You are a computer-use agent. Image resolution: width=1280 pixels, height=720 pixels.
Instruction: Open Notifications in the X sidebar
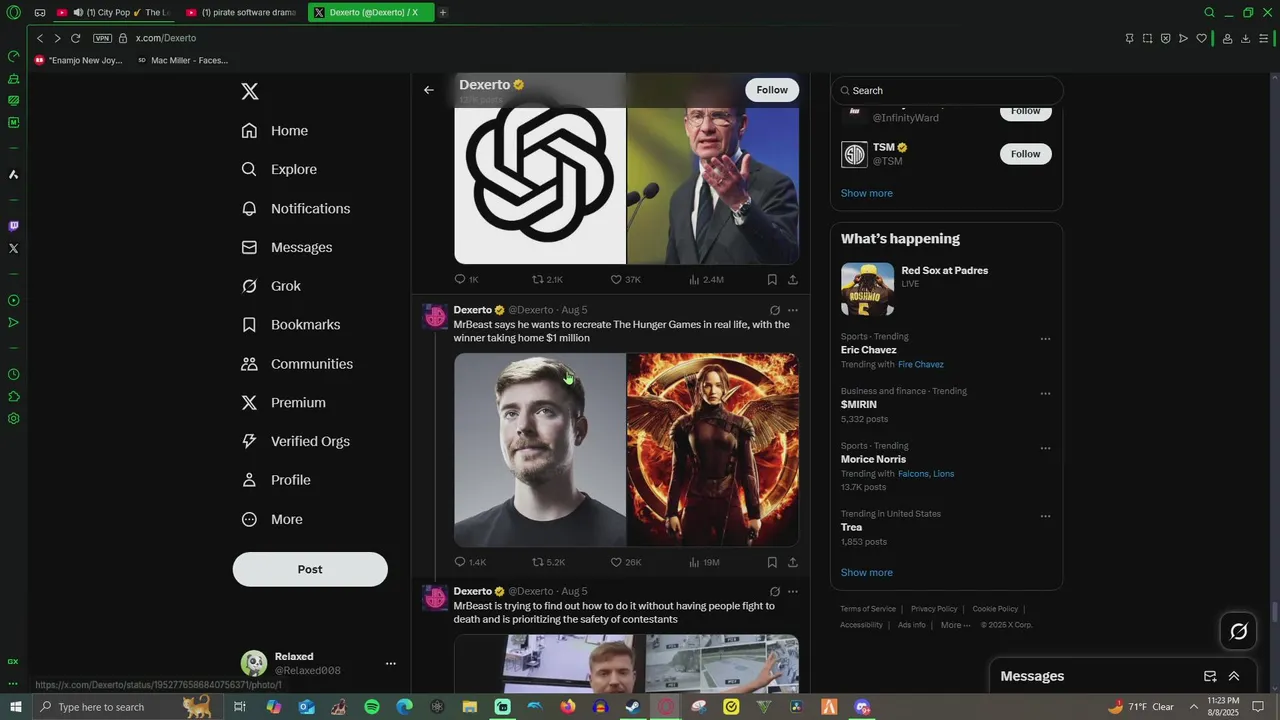(296, 208)
